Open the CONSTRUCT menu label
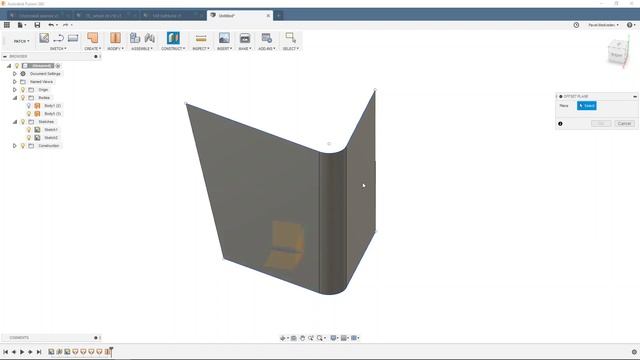 coord(173,49)
